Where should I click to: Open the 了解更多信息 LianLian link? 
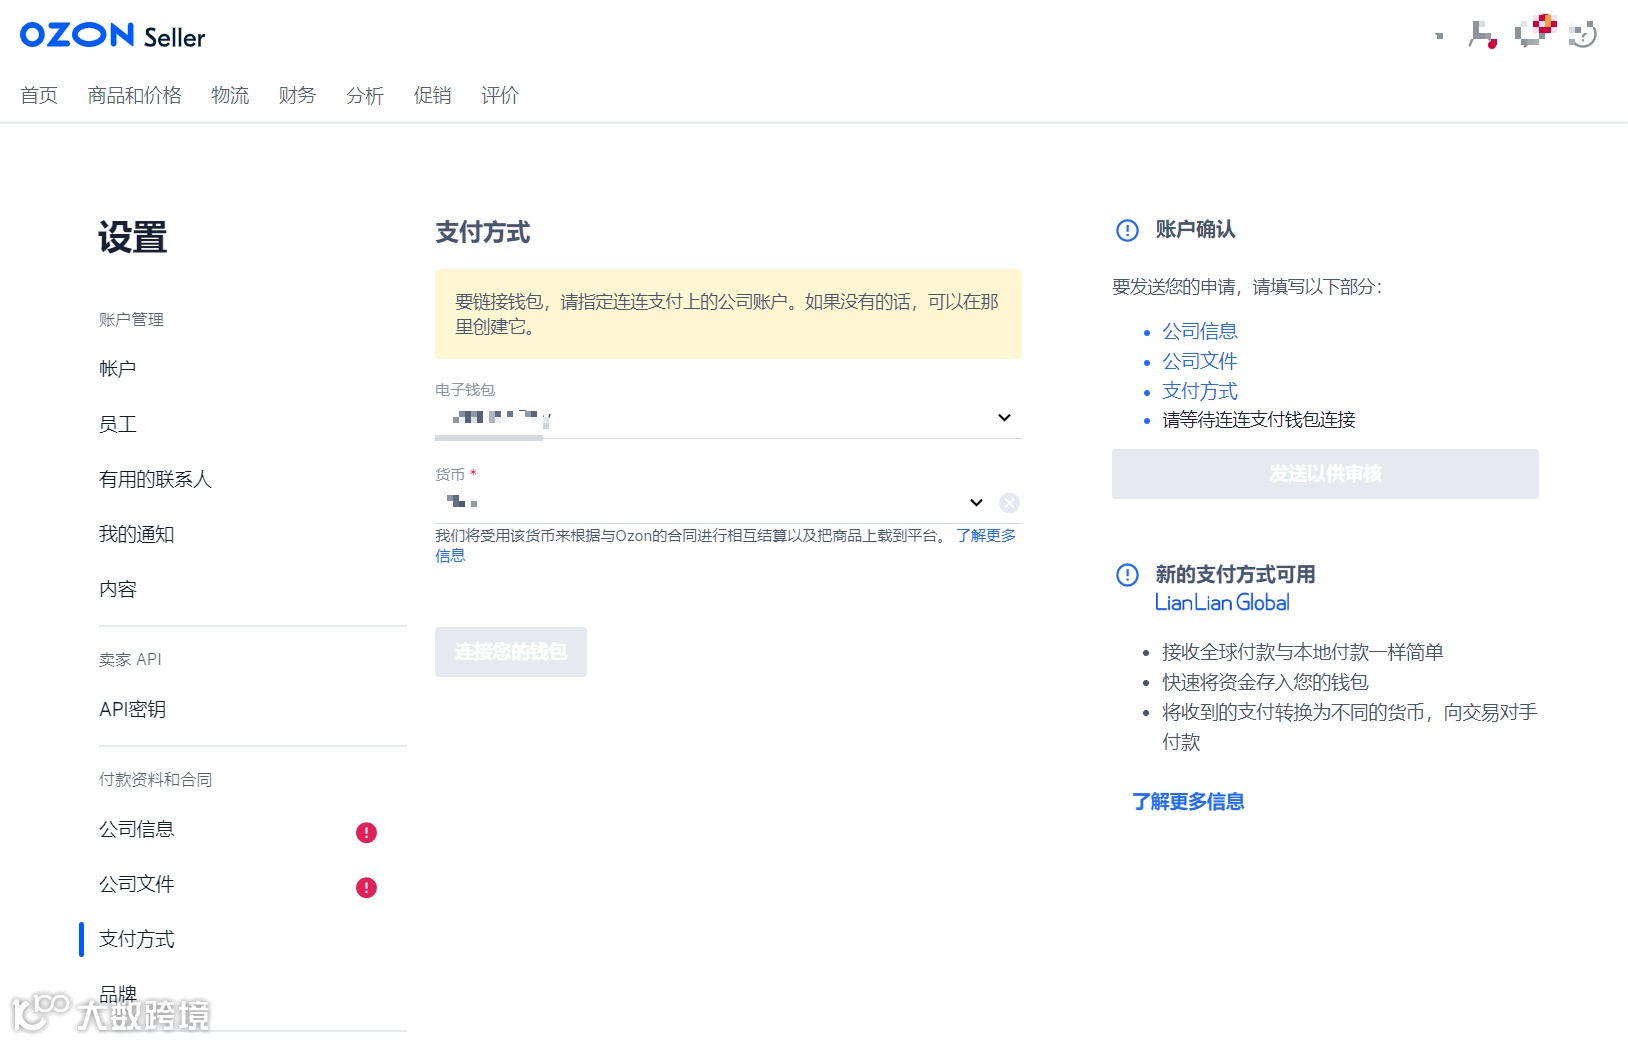pos(1188,801)
